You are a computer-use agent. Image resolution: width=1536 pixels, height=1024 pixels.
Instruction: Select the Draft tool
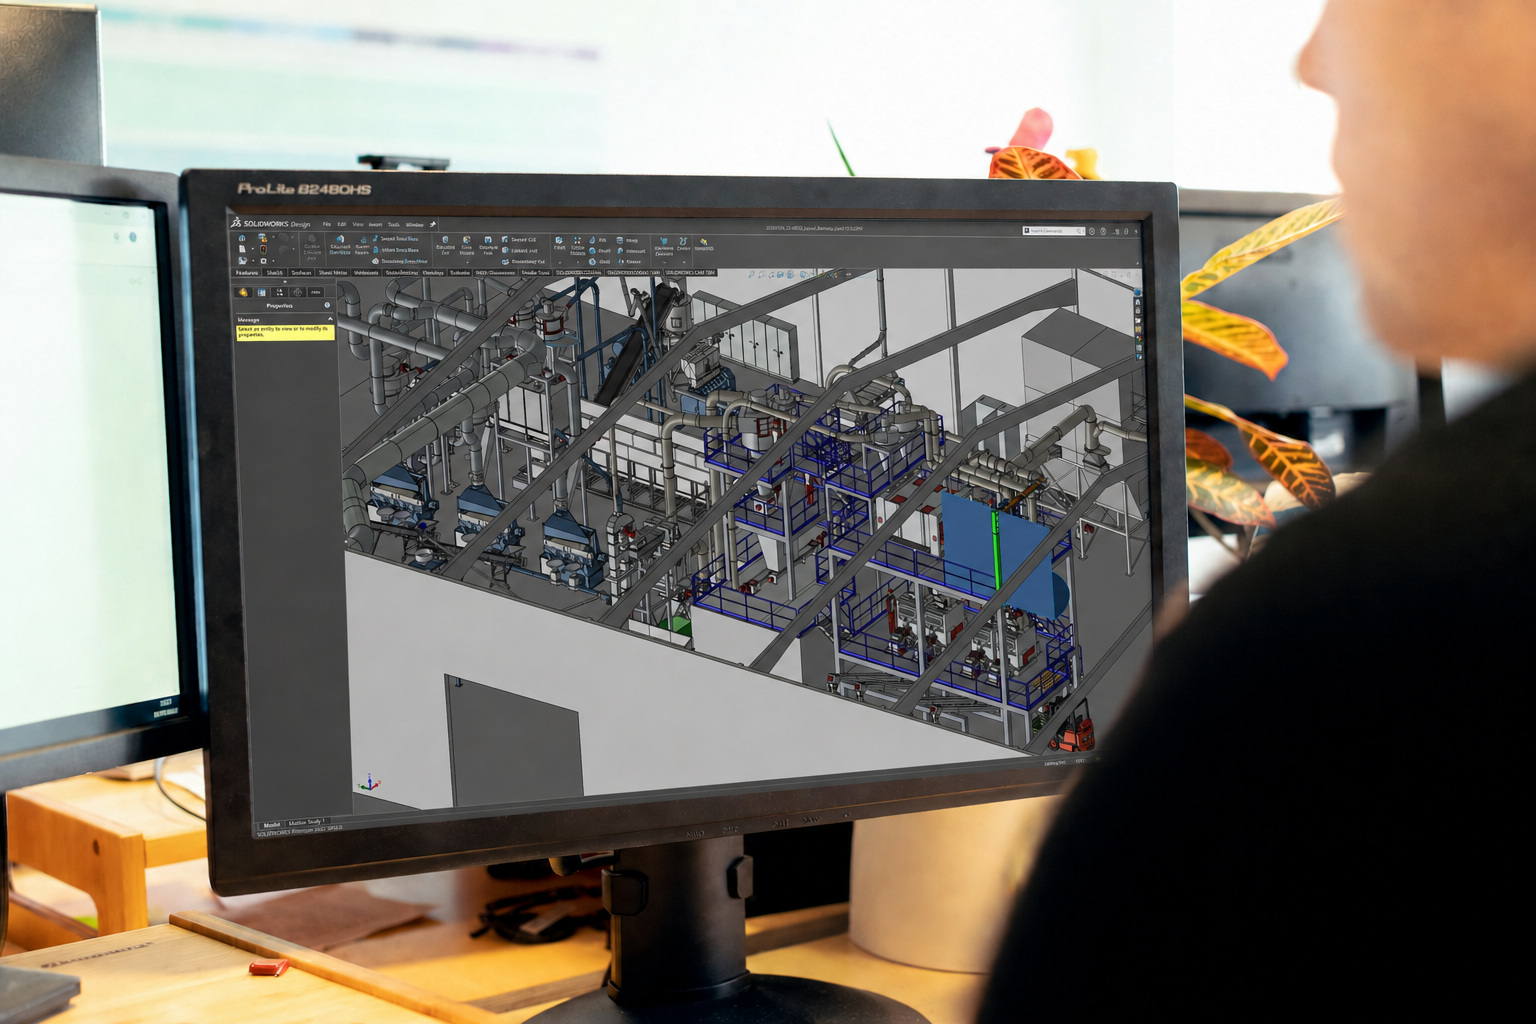click(x=599, y=251)
